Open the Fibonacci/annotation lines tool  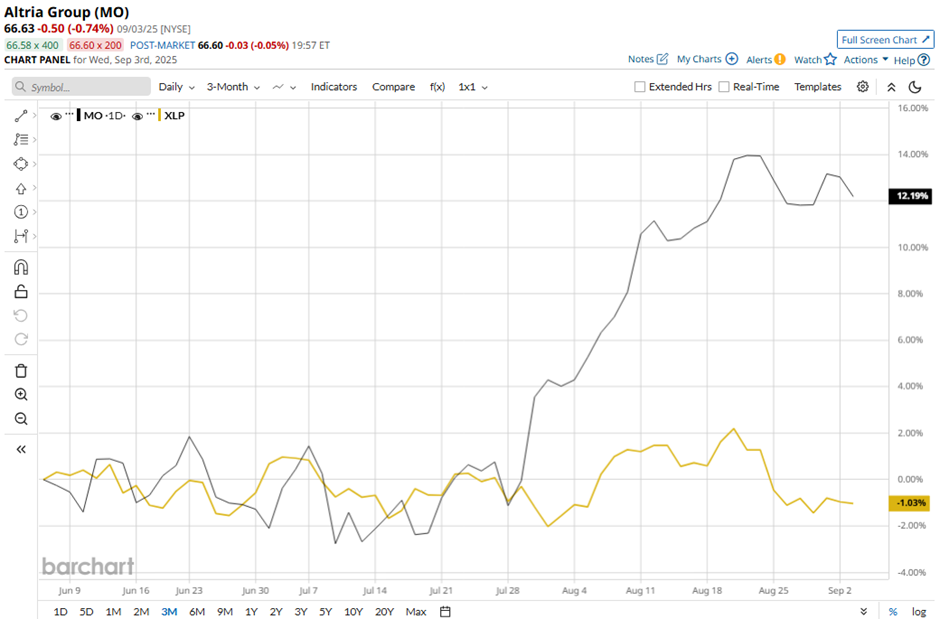tap(20, 140)
